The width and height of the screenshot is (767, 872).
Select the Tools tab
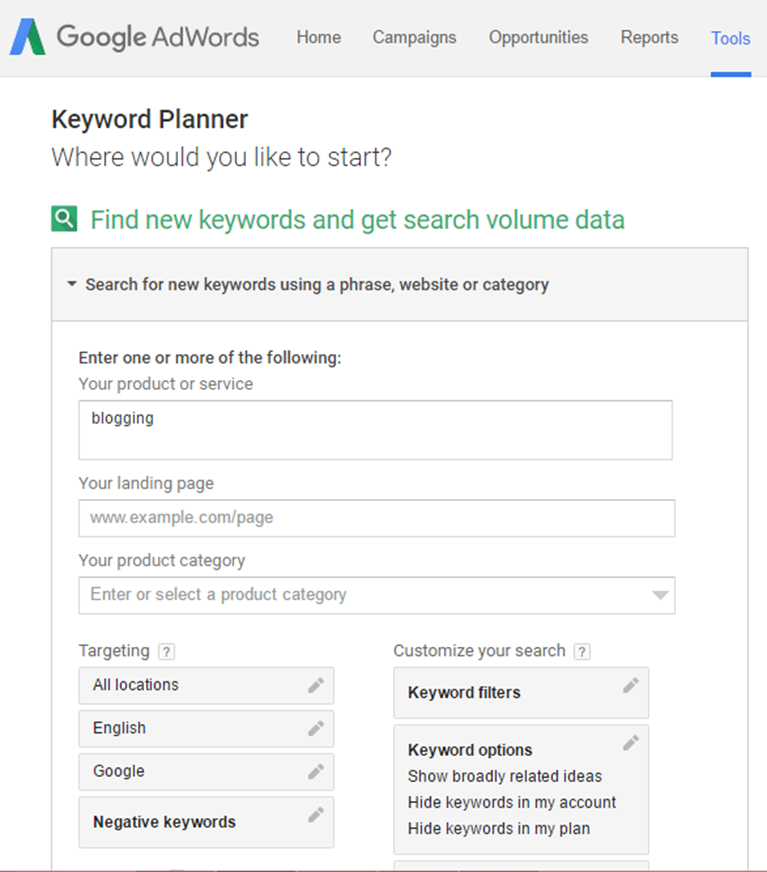click(731, 39)
